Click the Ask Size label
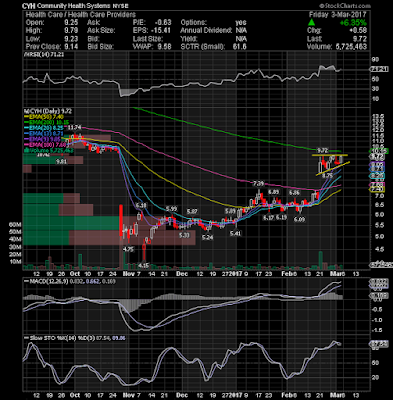393x400 pixels. [101, 30]
